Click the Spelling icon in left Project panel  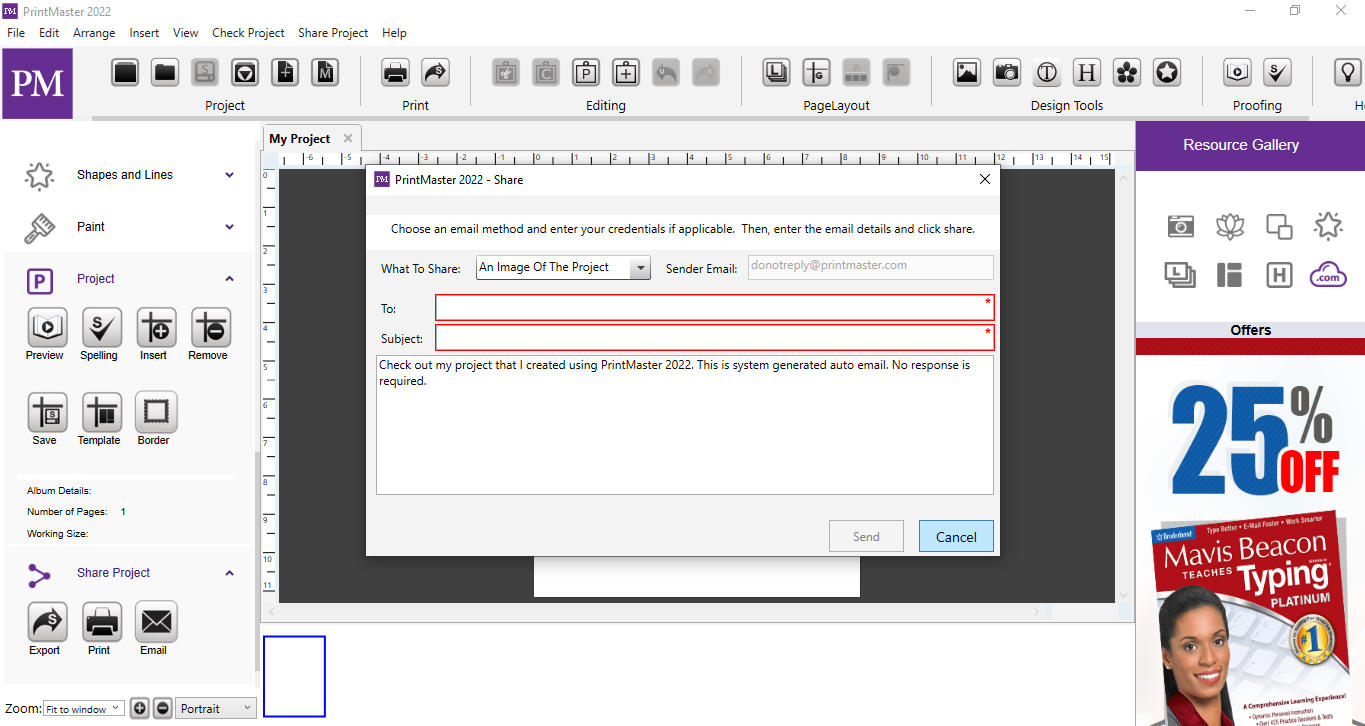(x=100, y=328)
